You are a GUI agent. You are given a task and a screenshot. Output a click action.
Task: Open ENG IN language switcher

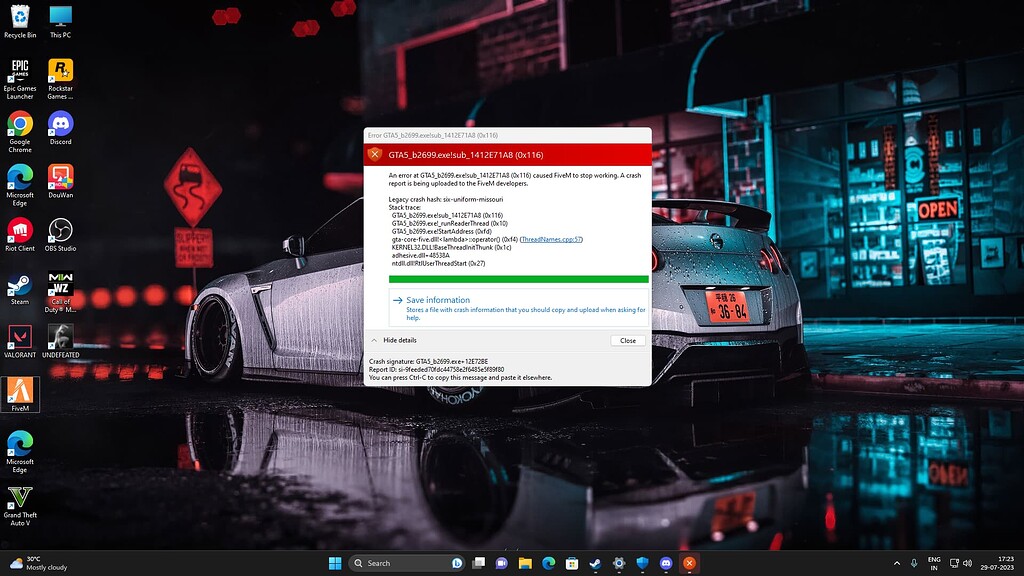coord(934,563)
